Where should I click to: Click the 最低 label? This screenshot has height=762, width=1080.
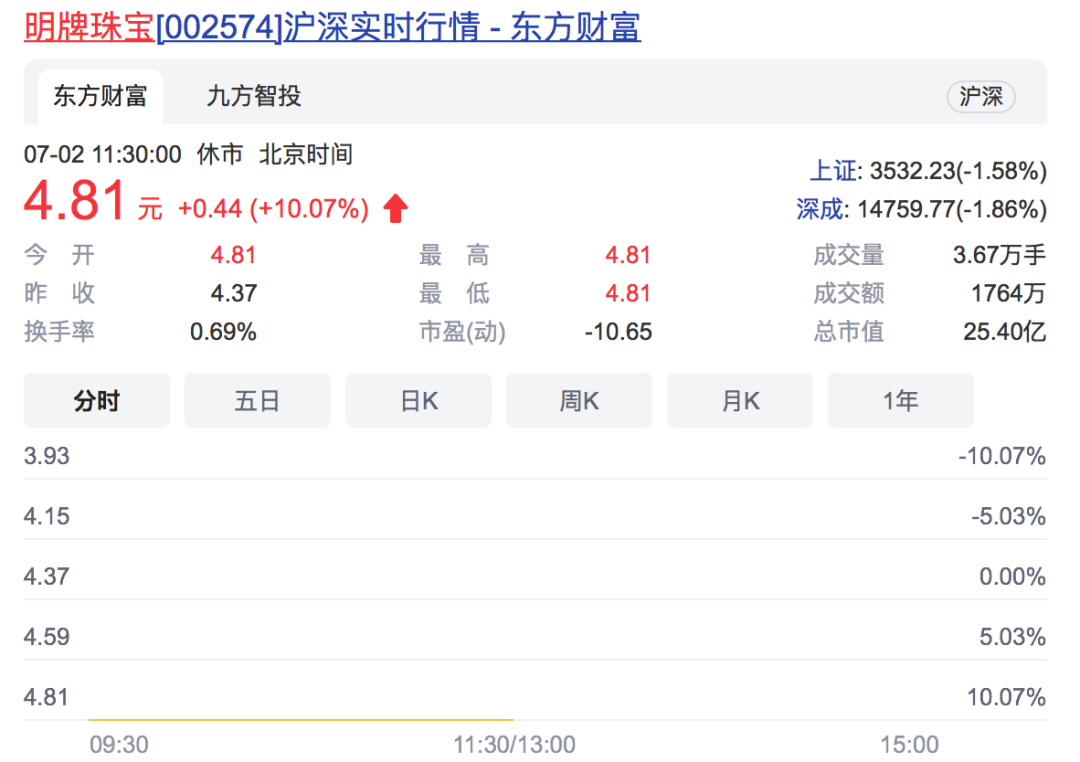454,294
